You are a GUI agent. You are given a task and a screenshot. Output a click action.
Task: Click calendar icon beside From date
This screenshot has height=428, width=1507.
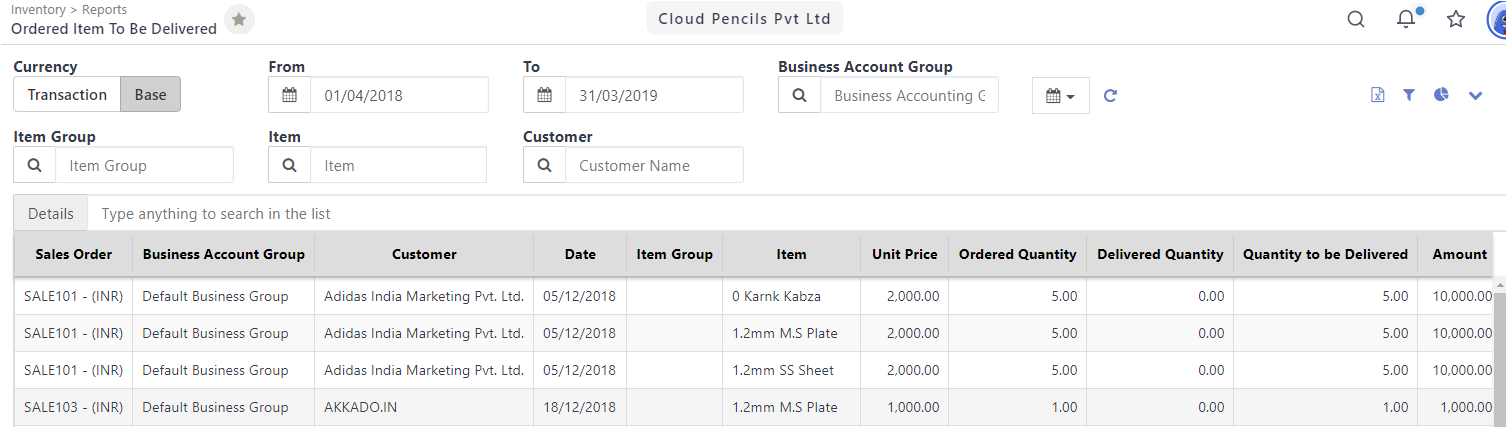(290, 96)
